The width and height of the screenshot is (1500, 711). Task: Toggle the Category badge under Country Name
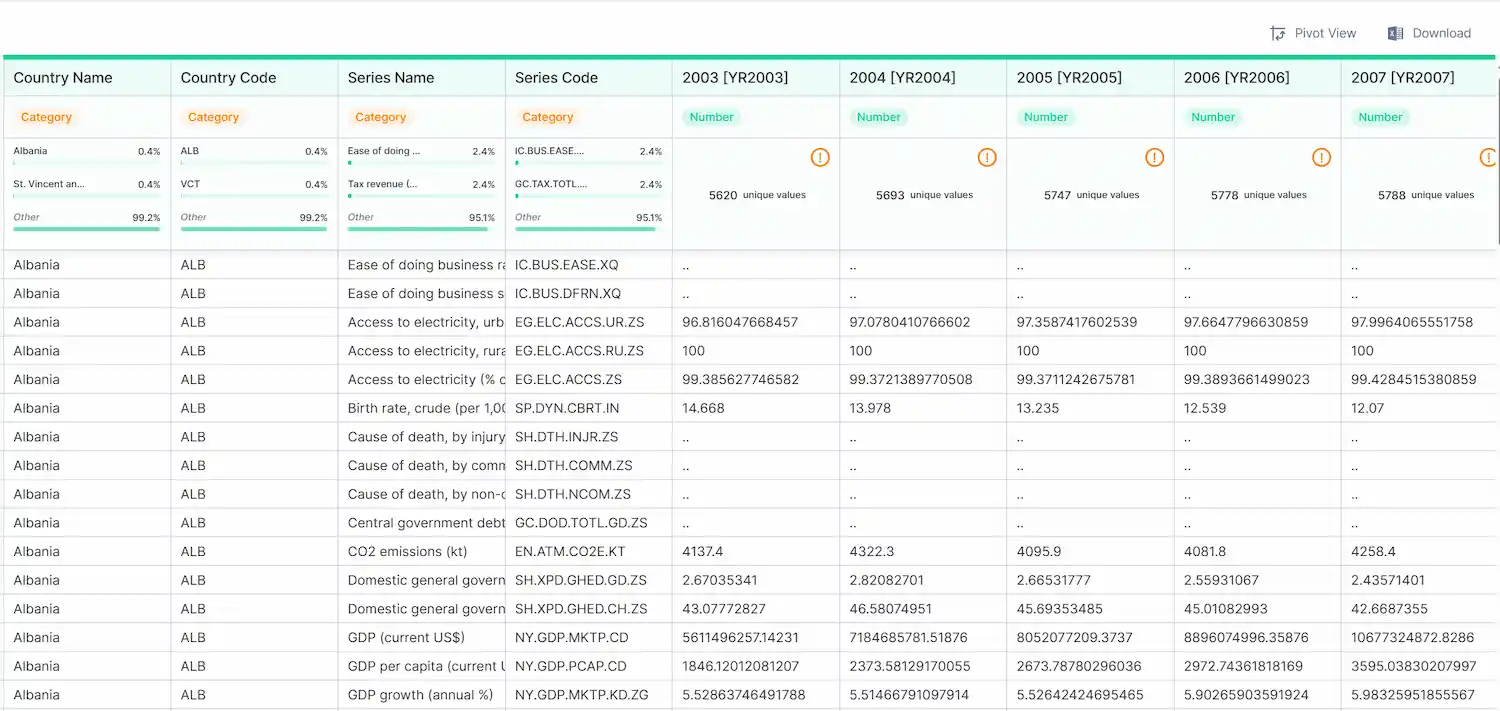pos(46,117)
